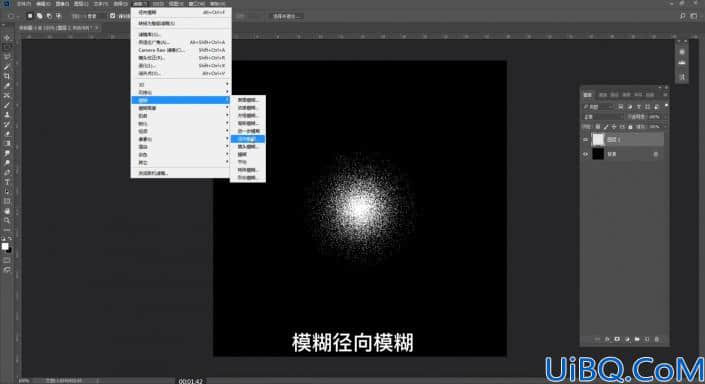This screenshot has height=384, width=705.
Task: Select the Brush tool
Action: pyautogui.click(x=7, y=105)
